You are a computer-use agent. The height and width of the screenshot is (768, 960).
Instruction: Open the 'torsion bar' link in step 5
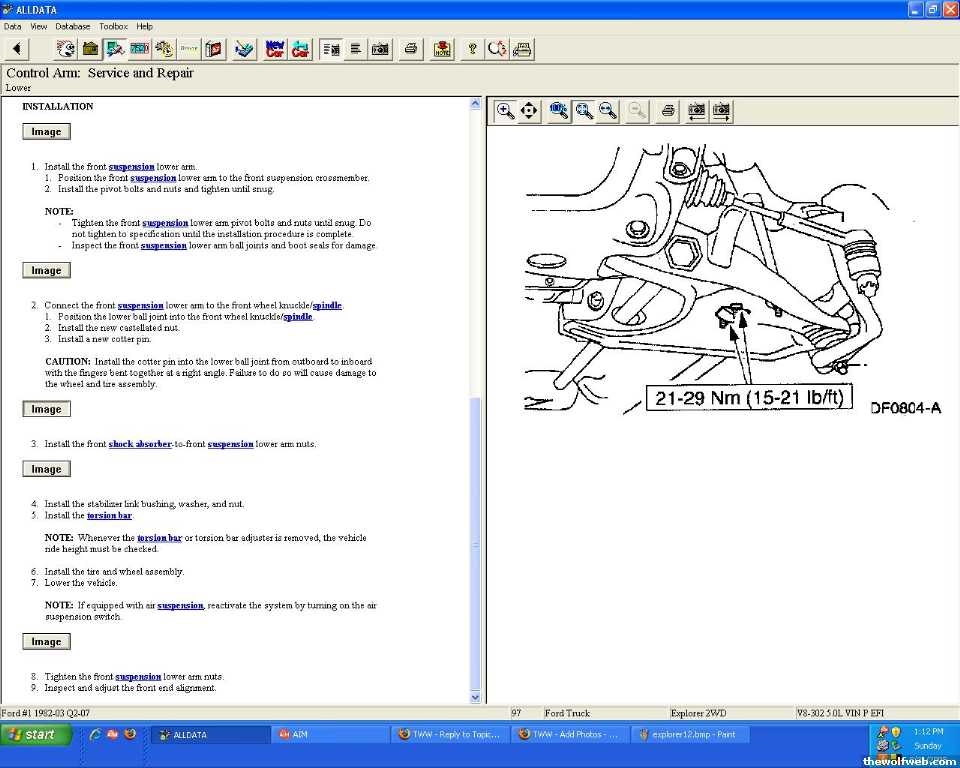pyautogui.click(x=109, y=516)
